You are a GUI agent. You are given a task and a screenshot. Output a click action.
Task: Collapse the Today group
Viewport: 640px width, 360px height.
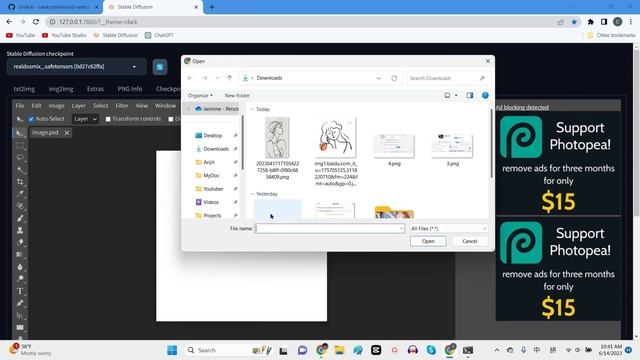point(252,109)
